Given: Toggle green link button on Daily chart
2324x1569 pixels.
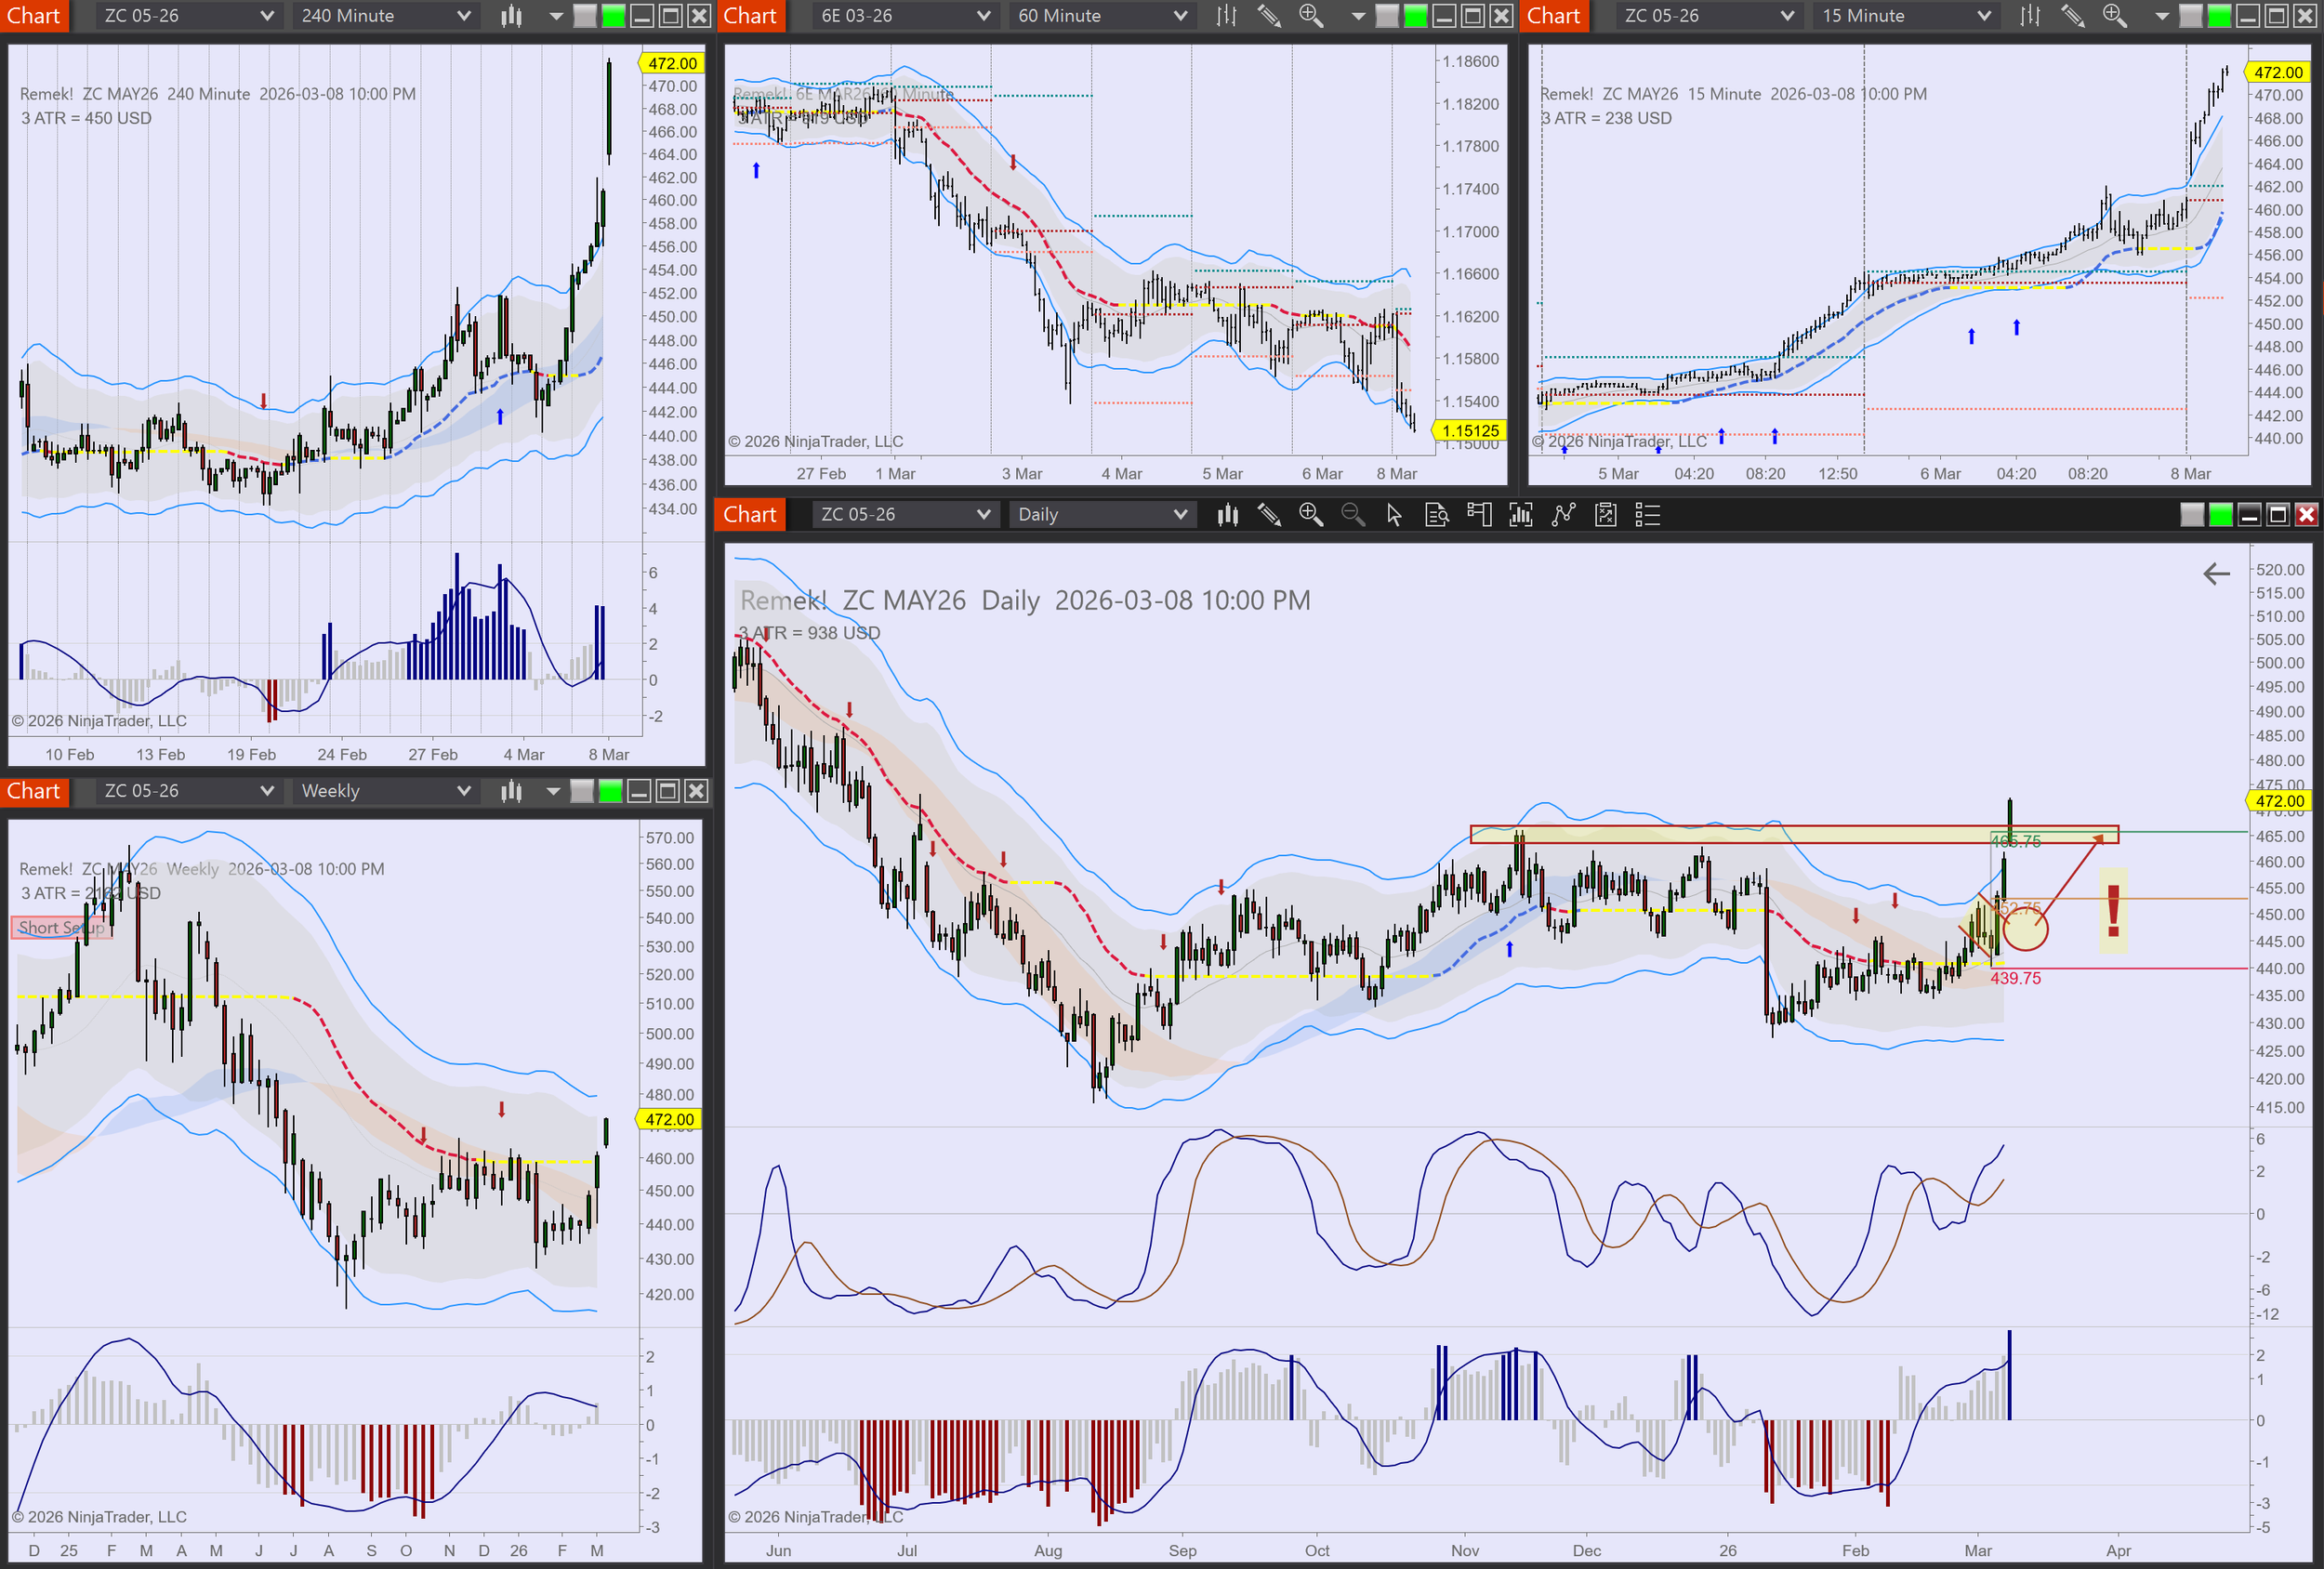Looking at the screenshot, I should pyautogui.click(x=2220, y=515).
